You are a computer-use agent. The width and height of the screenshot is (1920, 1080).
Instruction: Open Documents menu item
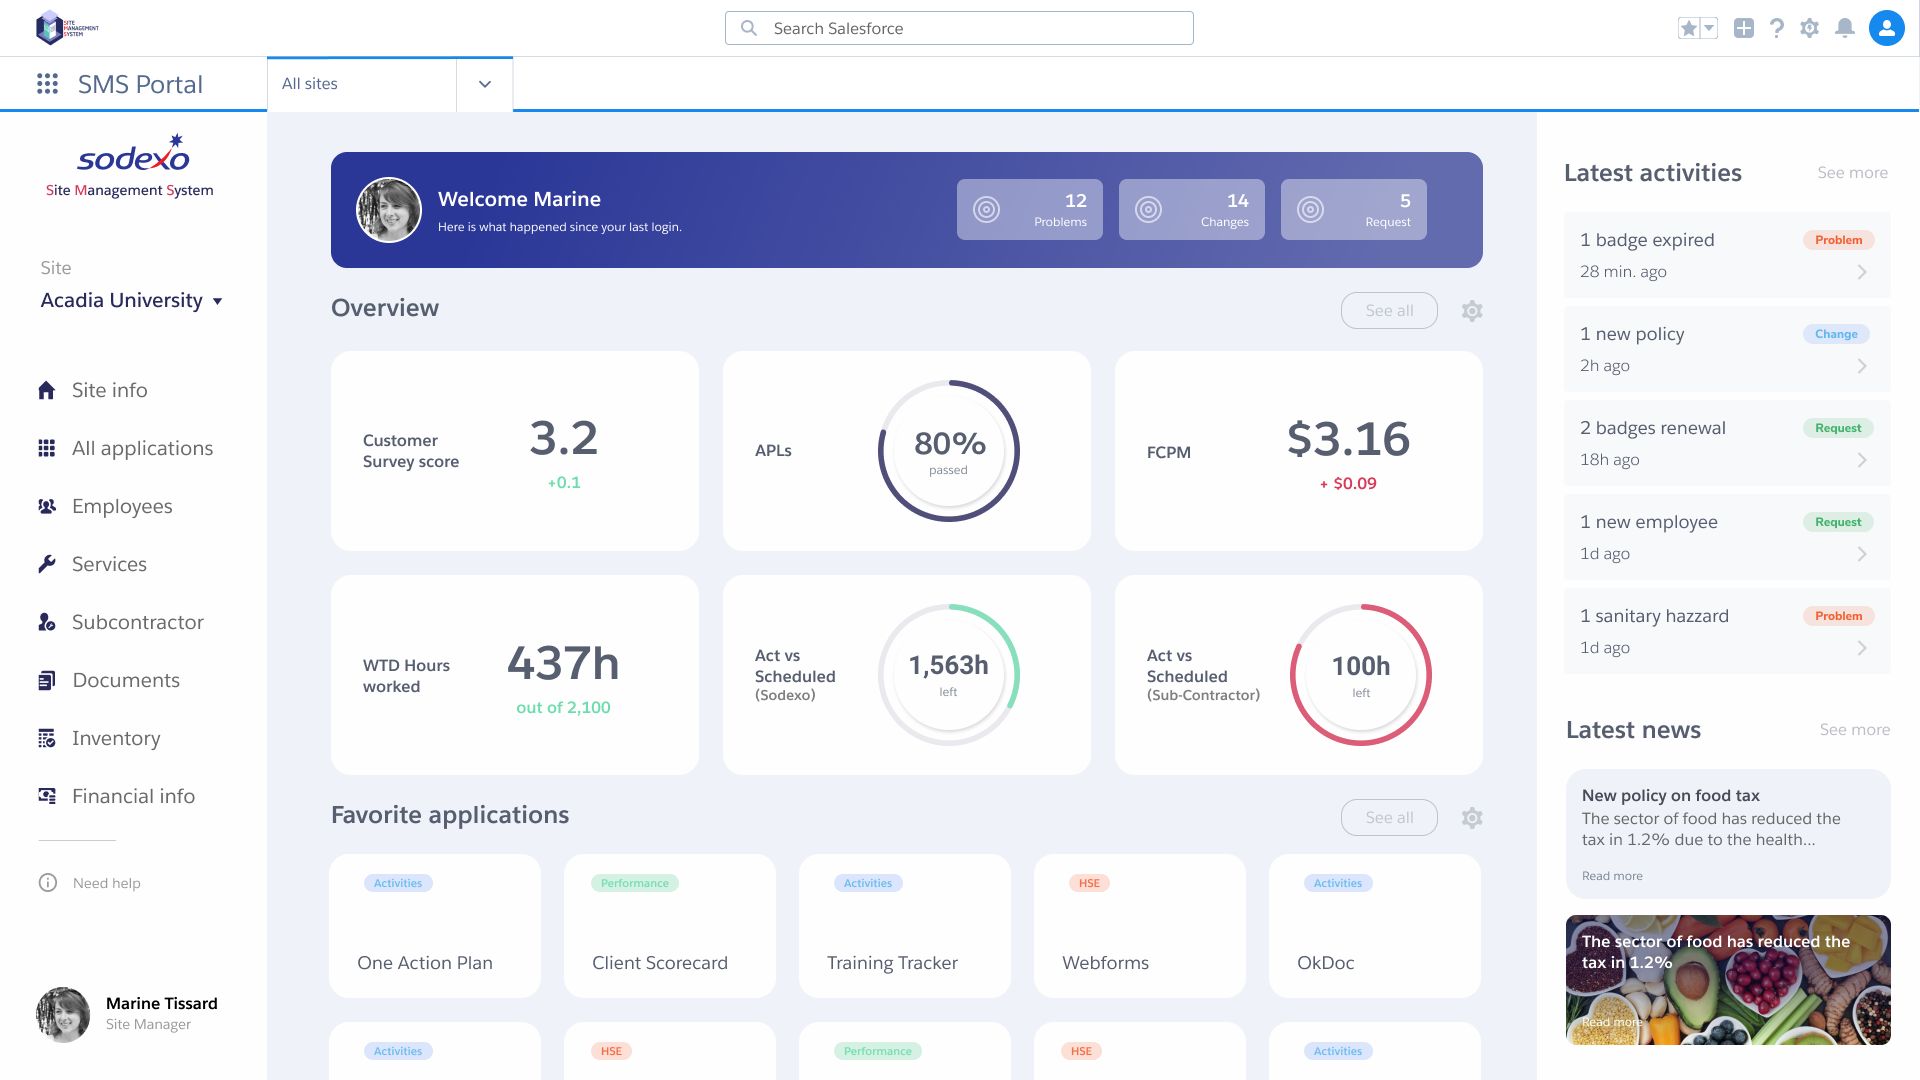(126, 680)
